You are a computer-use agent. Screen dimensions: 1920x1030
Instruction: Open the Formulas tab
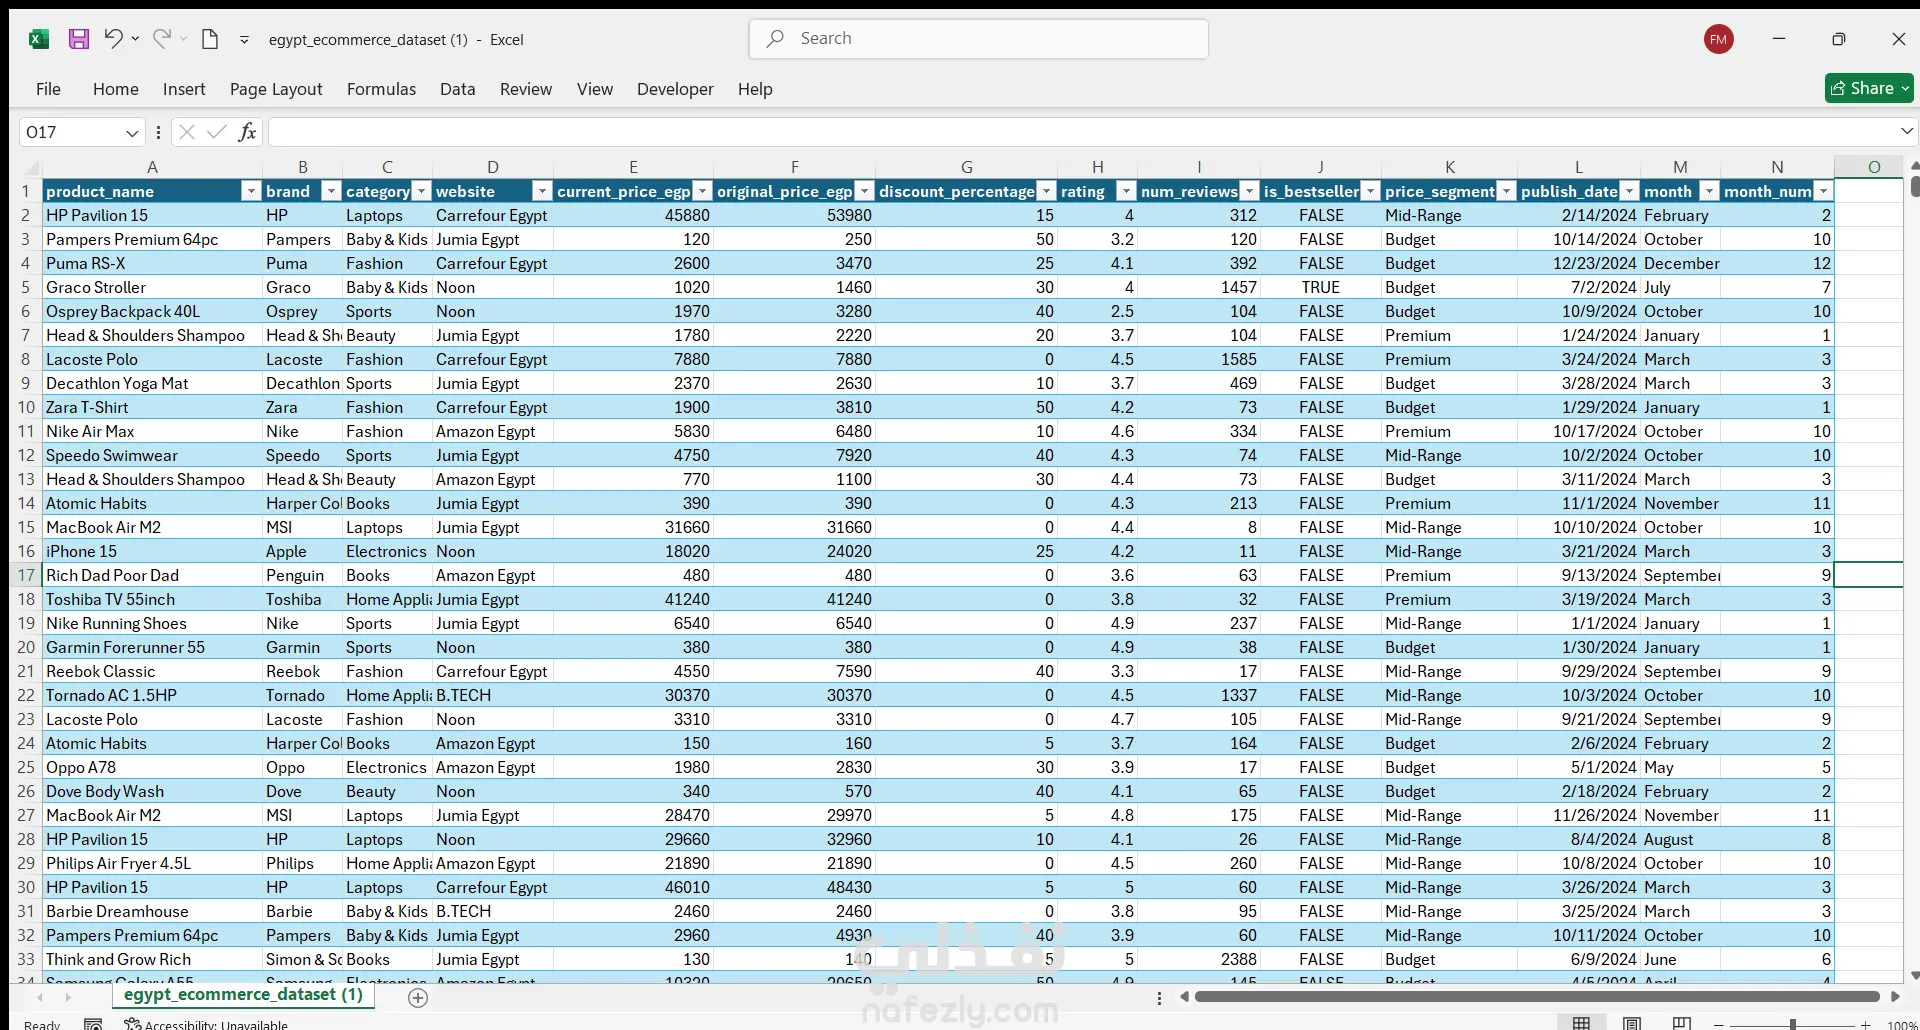click(381, 89)
